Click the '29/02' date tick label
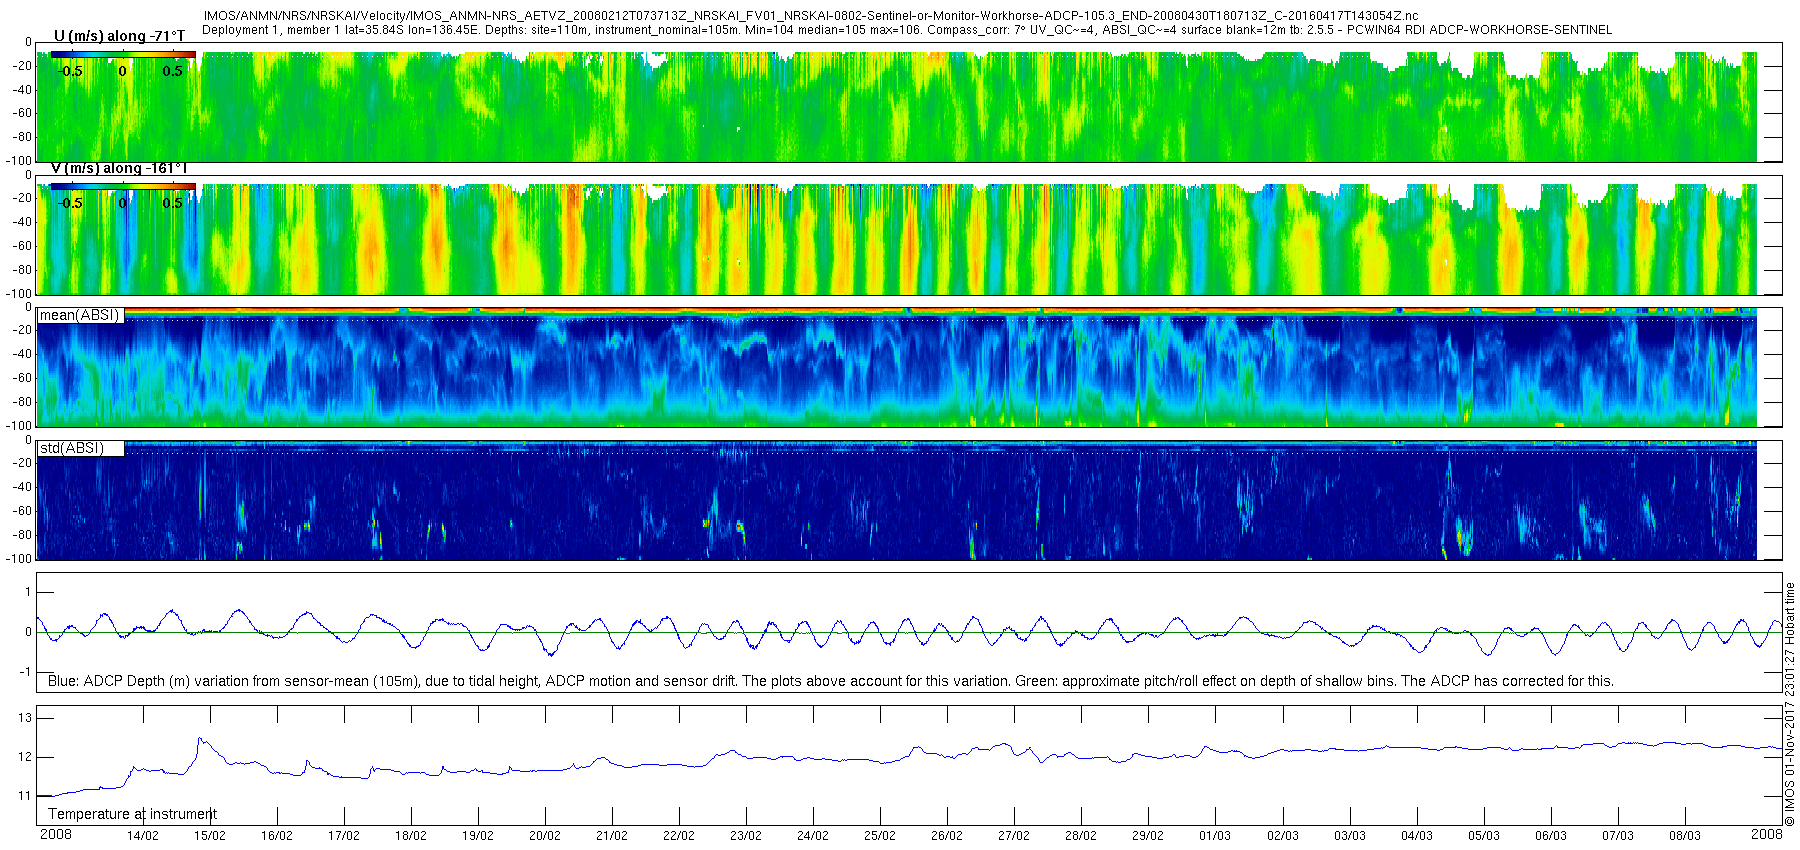The height and width of the screenshot is (850, 1800). pyautogui.click(x=1148, y=836)
